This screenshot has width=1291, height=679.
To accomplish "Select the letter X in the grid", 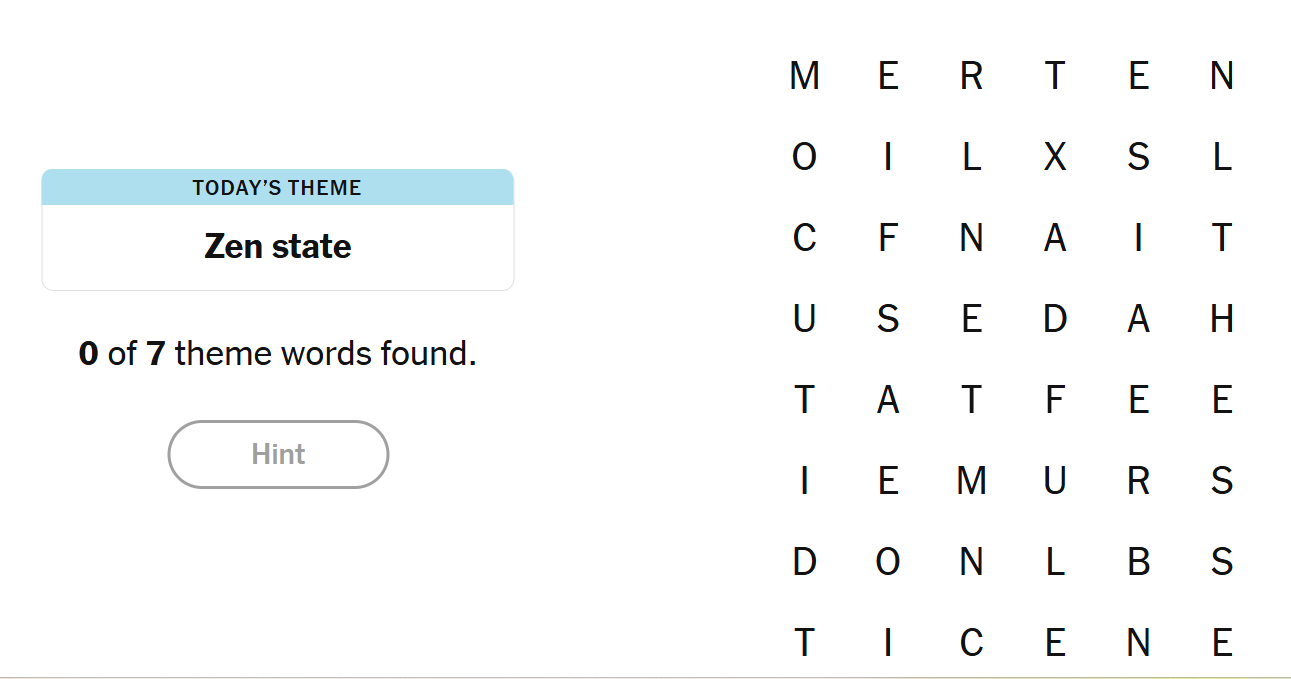I will click(x=1055, y=156).
